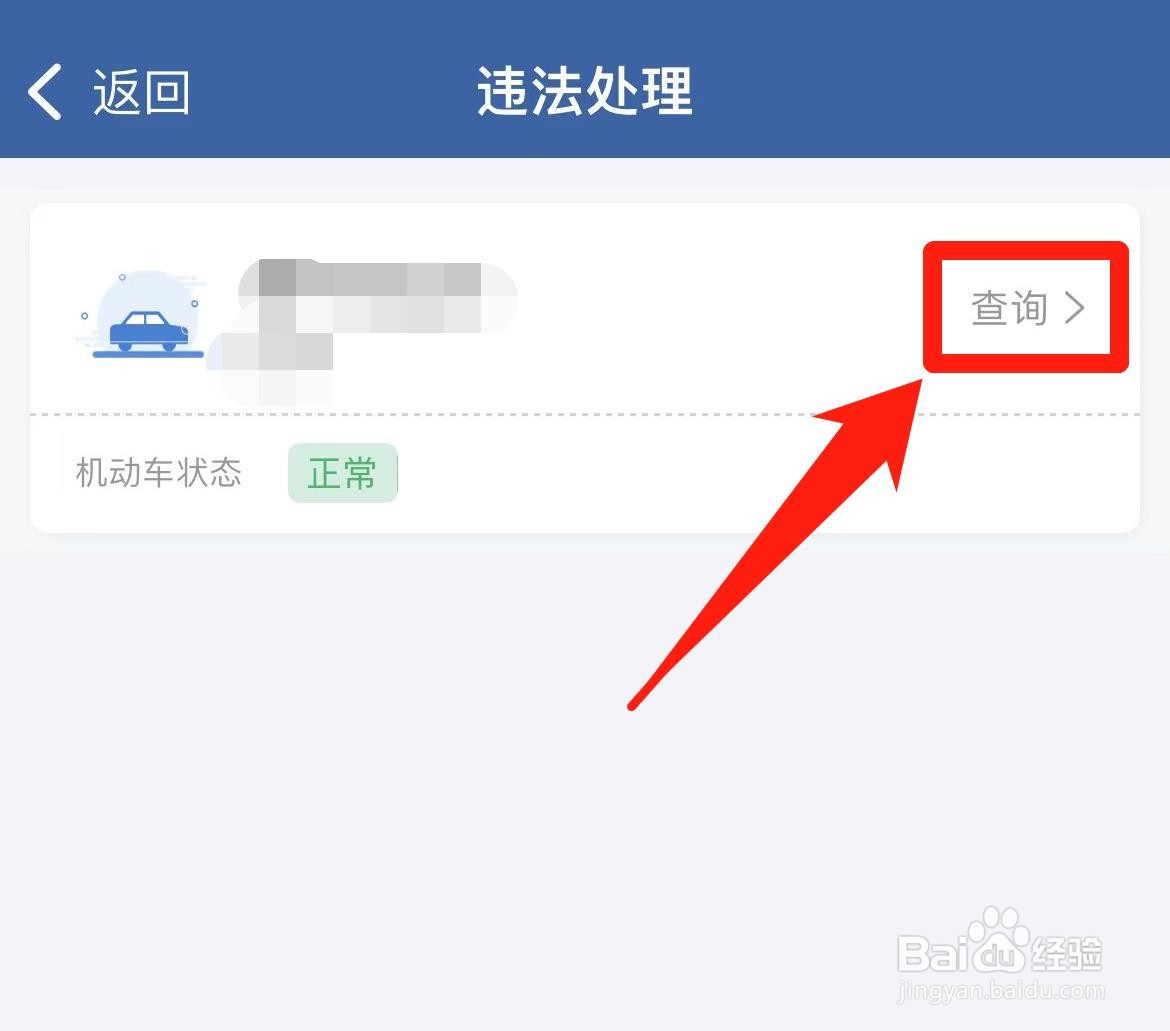Expand via the chevron beside 查询
Screen dimensions: 1170x1031
[x=1074, y=307]
